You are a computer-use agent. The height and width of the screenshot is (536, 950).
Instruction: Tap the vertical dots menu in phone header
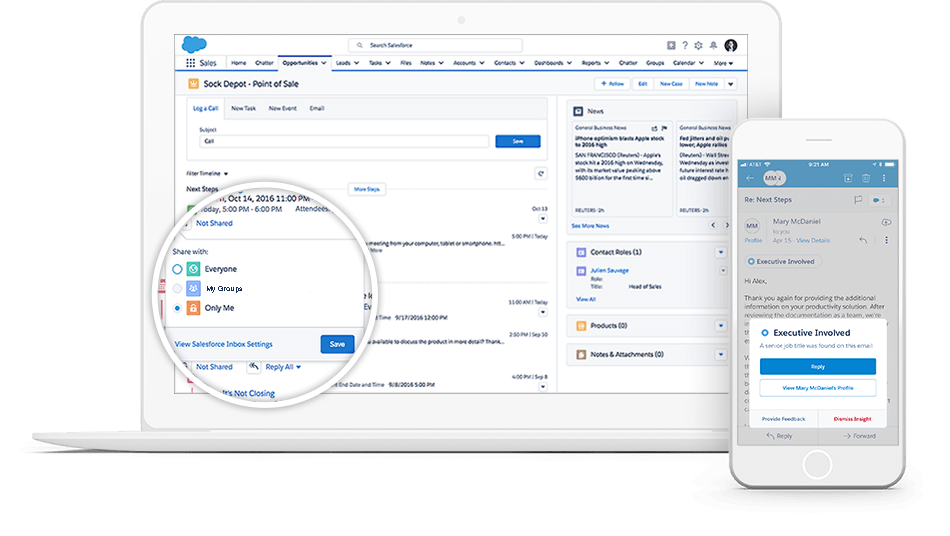coord(884,178)
